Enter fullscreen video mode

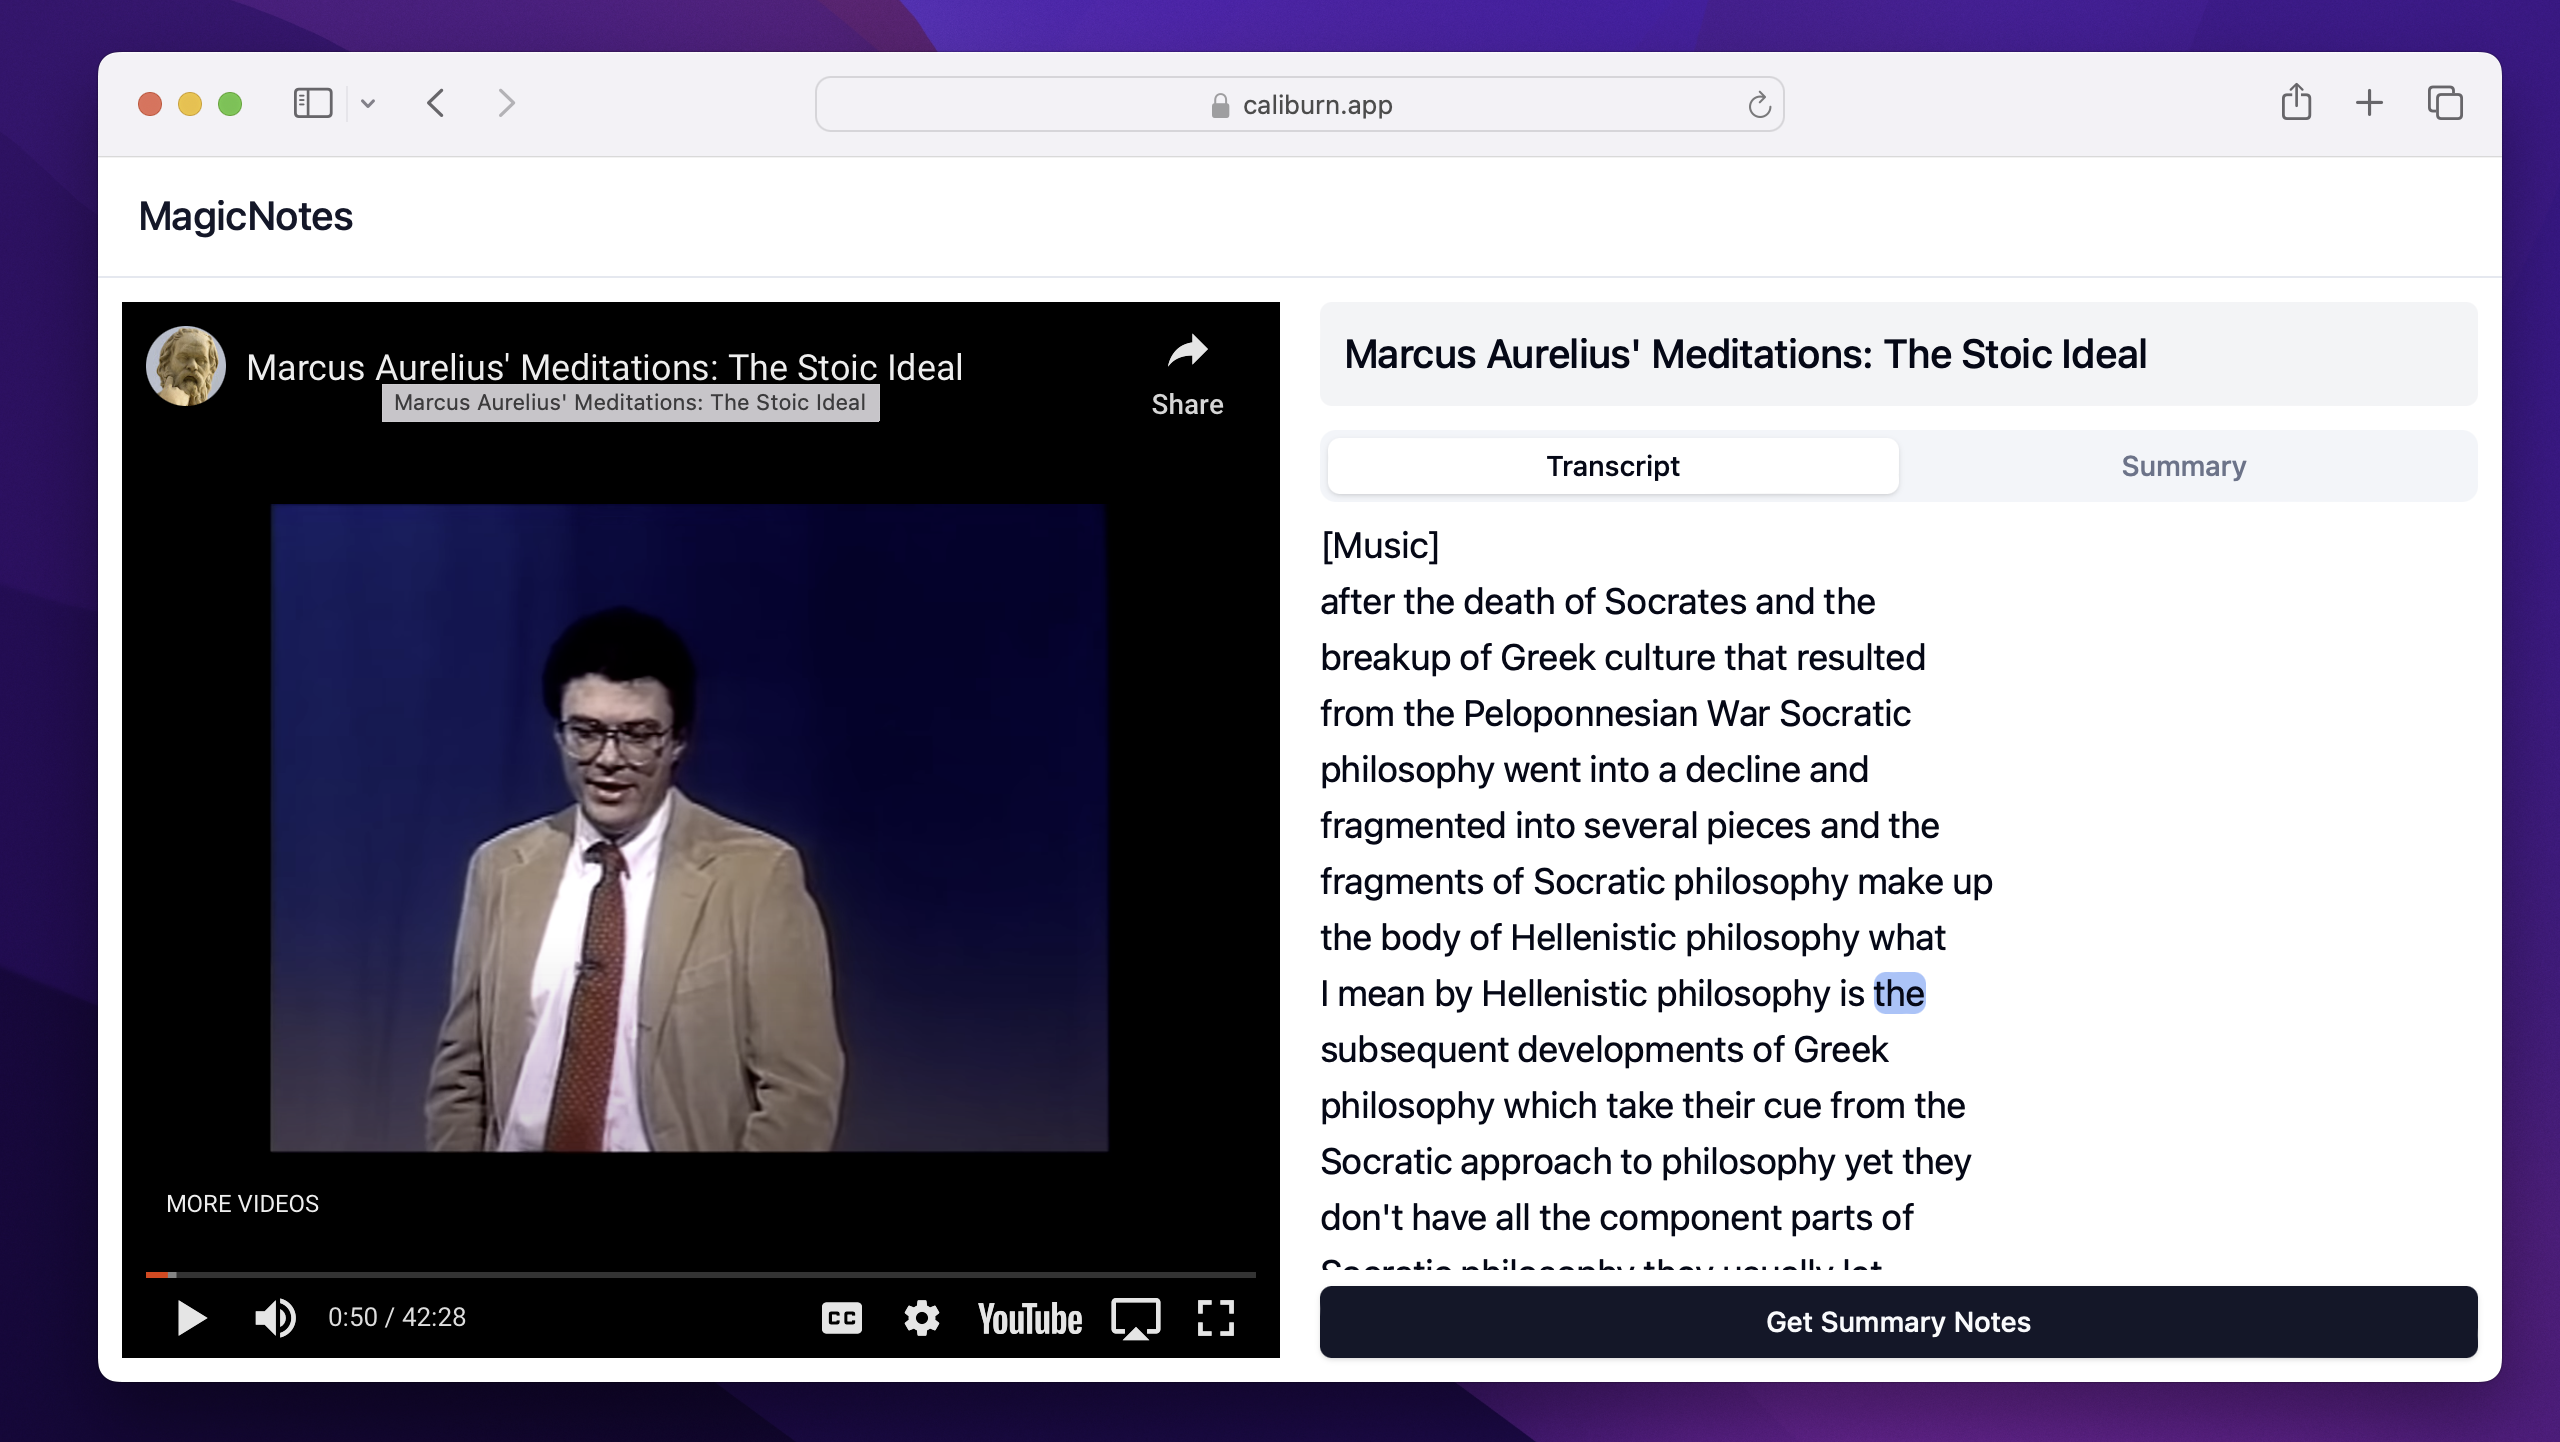pyautogui.click(x=1215, y=1318)
